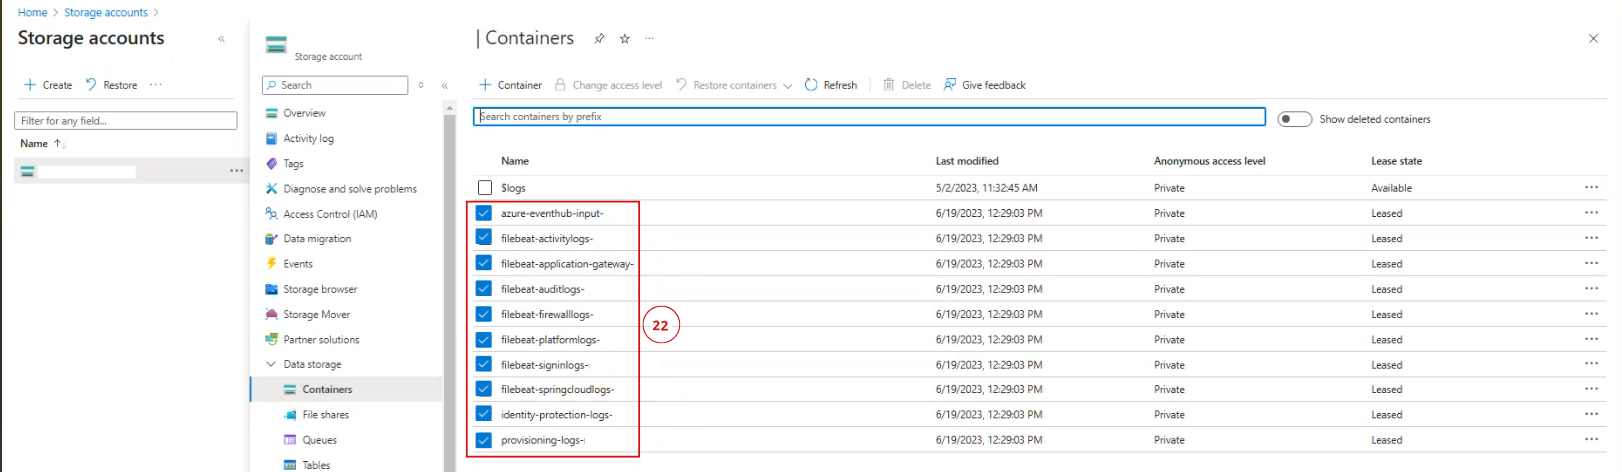Viewport: 1622px width, 472px height.
Task: Click Give feedback
Action: pyautogui.click(x=985, y=85)
